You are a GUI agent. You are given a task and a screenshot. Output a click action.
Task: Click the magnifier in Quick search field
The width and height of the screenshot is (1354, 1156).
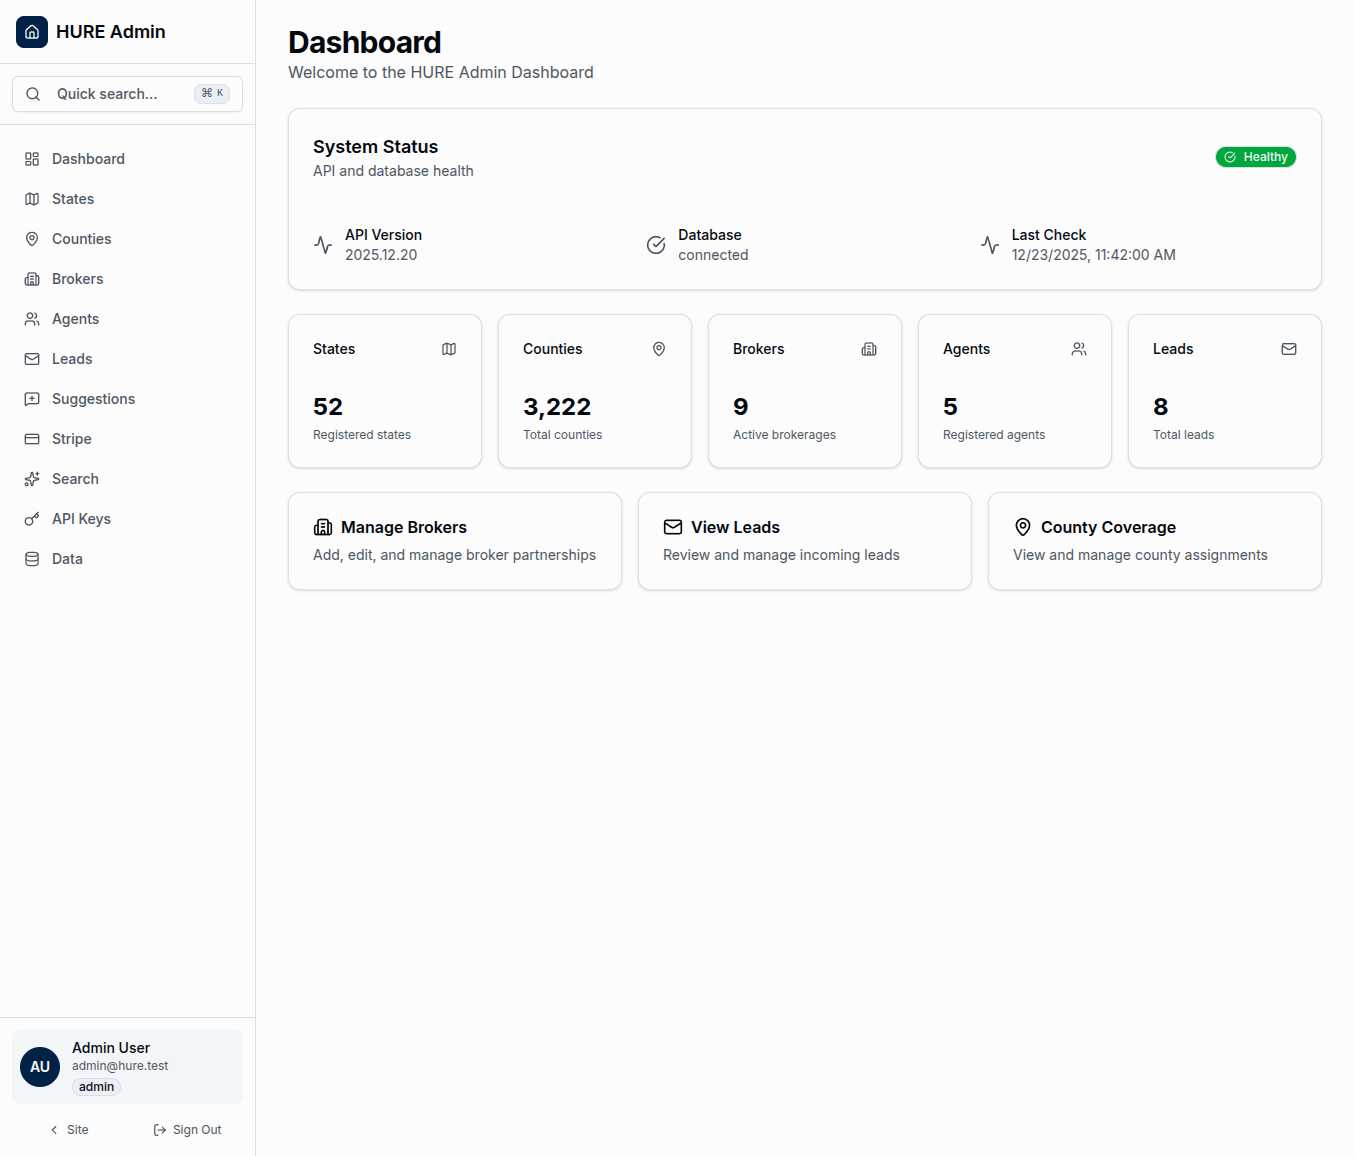(33, 93)
